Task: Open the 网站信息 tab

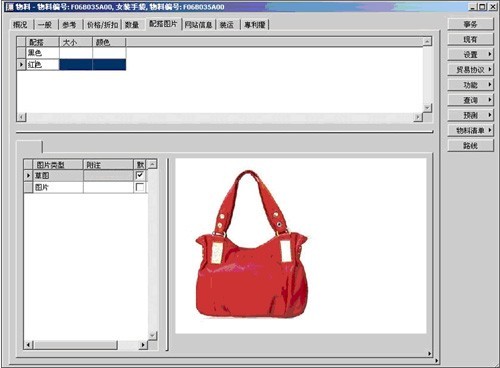Action: pyautogui.click(x=198, y=25)
